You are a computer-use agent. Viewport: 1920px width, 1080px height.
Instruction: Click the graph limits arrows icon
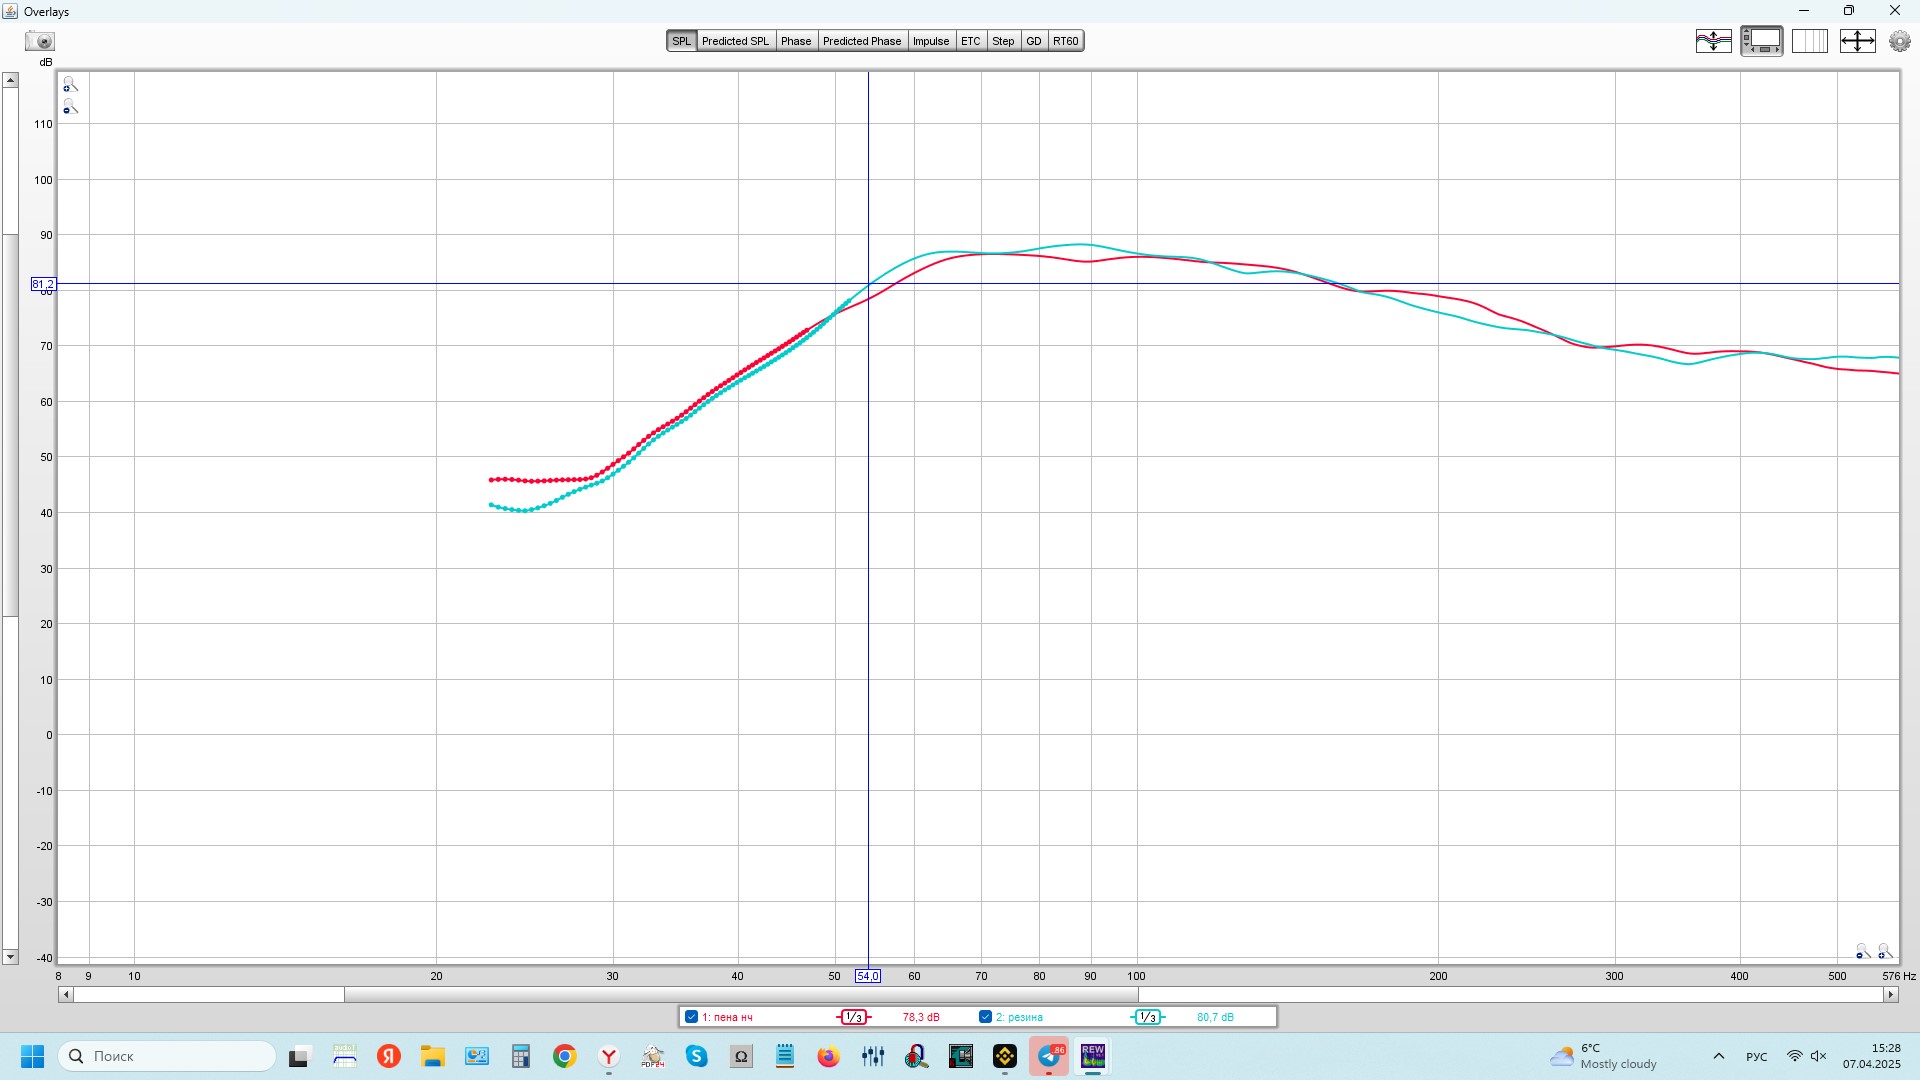click(x=1857, y=41)
